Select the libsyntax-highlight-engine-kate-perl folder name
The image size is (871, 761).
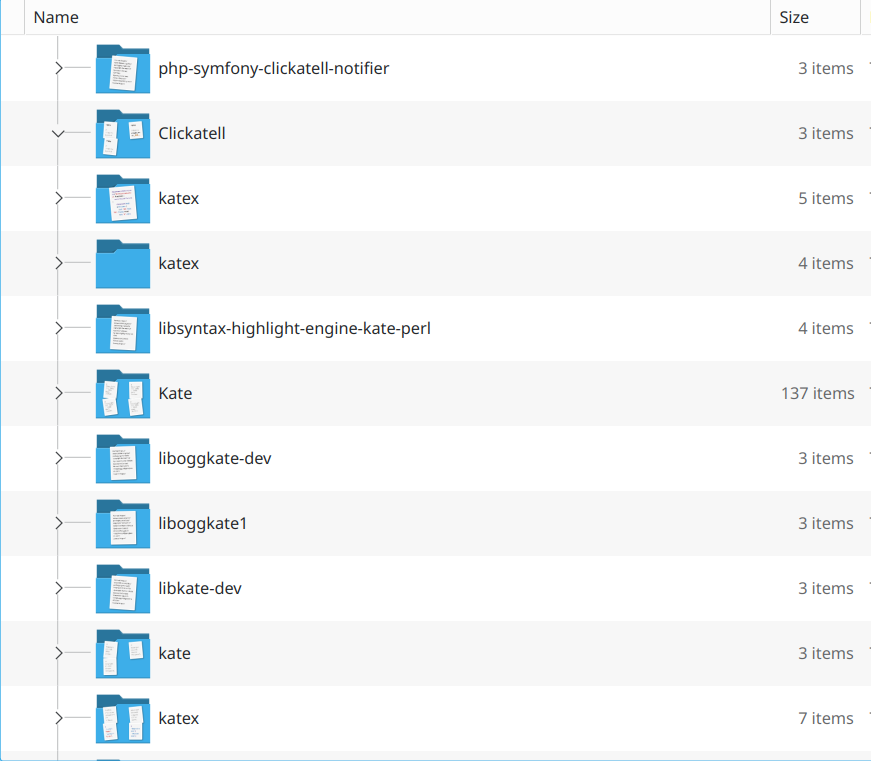294,329
